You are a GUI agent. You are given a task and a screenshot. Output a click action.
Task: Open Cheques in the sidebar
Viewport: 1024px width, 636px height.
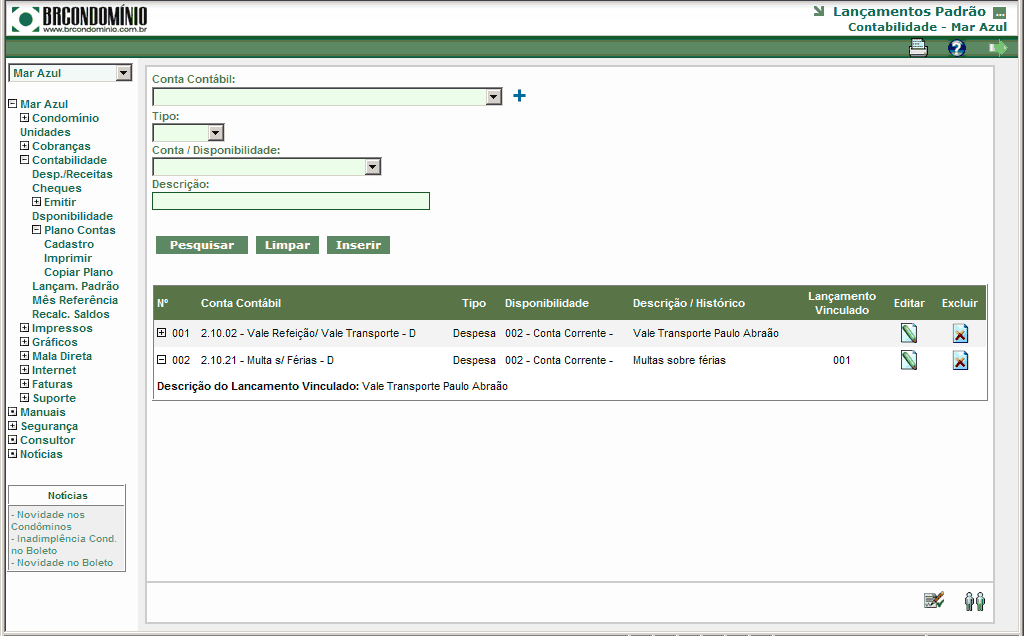(x=57, y=188)
